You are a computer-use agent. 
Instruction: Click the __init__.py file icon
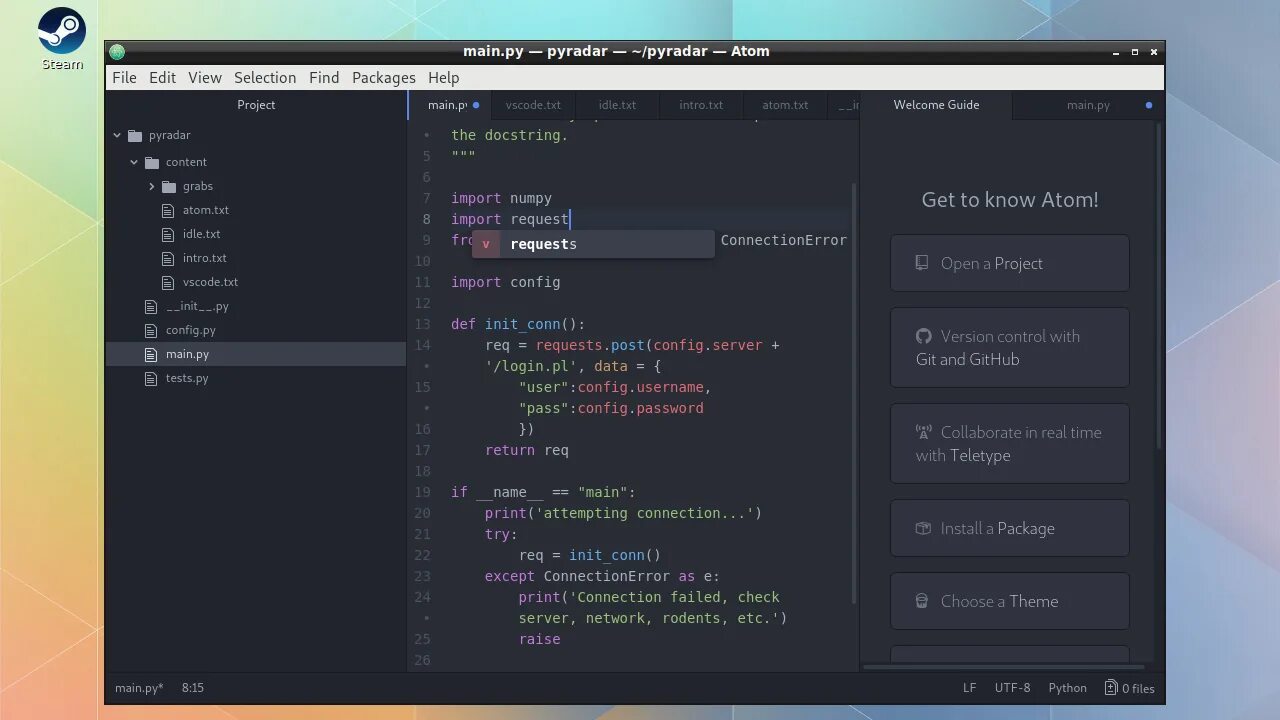coord(152,306)
